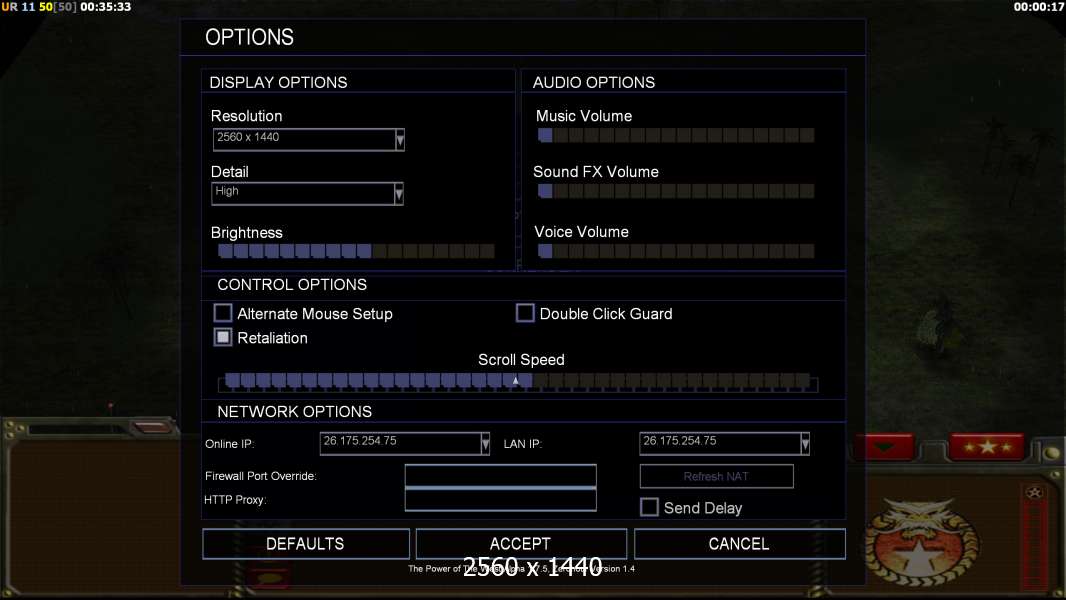Adjust the Brightness slider
This screenshot has height=600, width=1066.
pos(356,251)
